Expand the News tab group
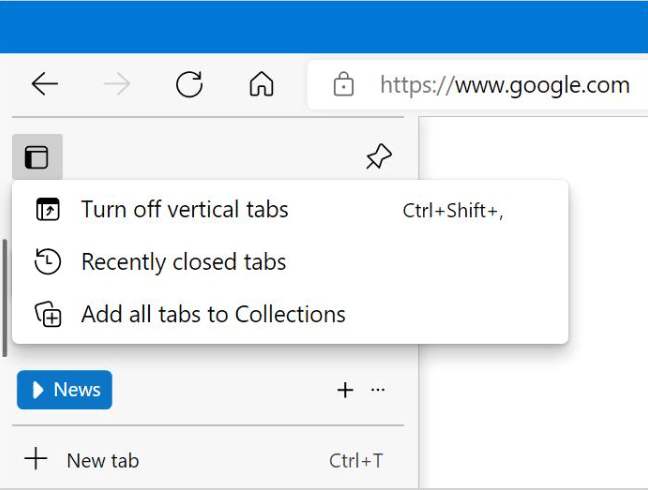This screenshot has width=648, height=490. 38,390
